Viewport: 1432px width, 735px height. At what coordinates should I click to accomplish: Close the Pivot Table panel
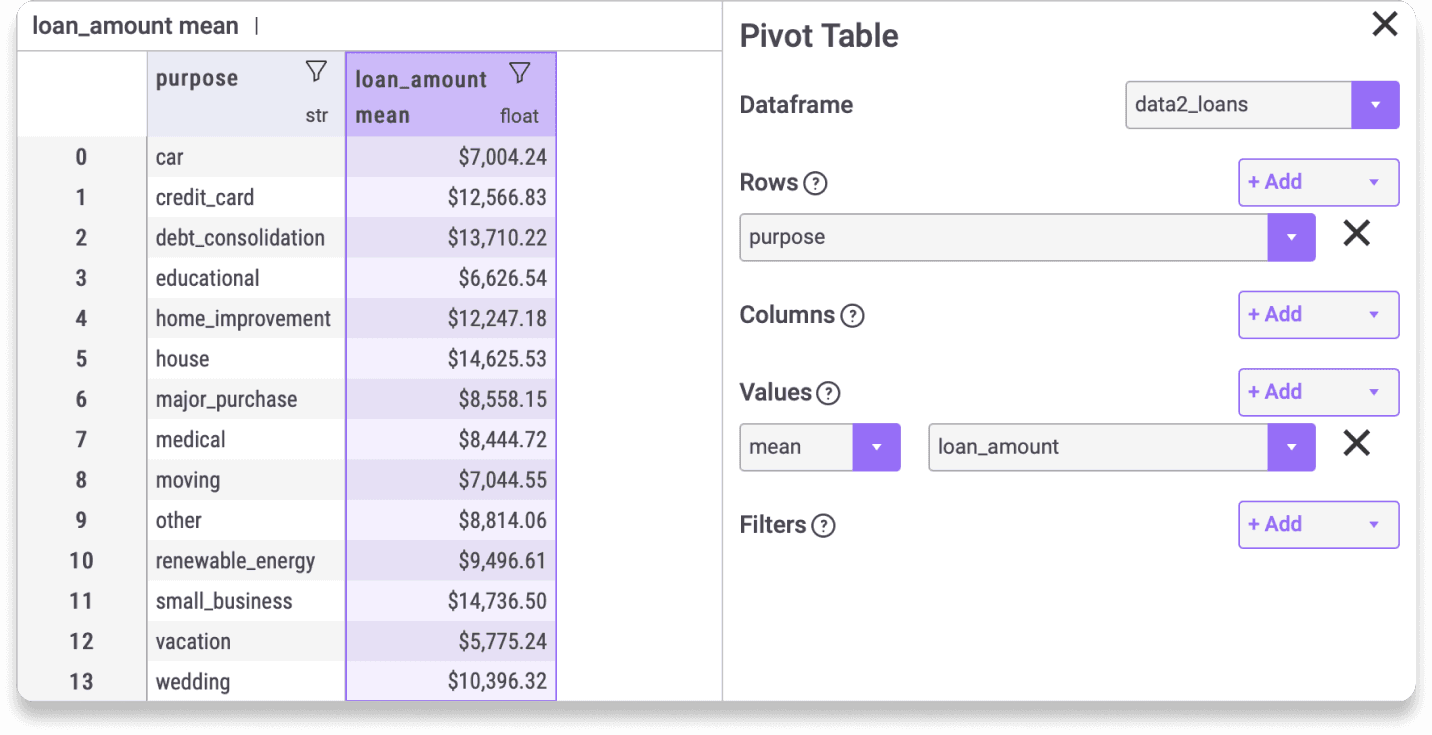(1384, 25)
